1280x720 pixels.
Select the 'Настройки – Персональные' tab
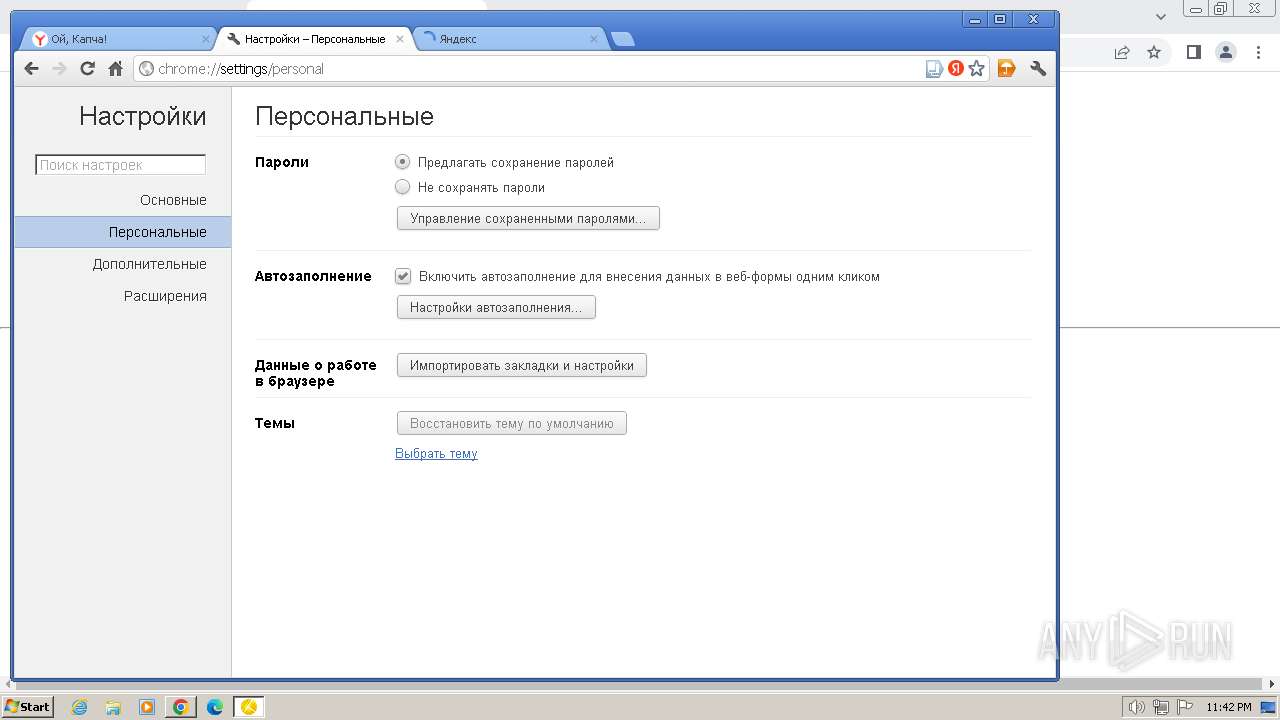tap(314, 39)
